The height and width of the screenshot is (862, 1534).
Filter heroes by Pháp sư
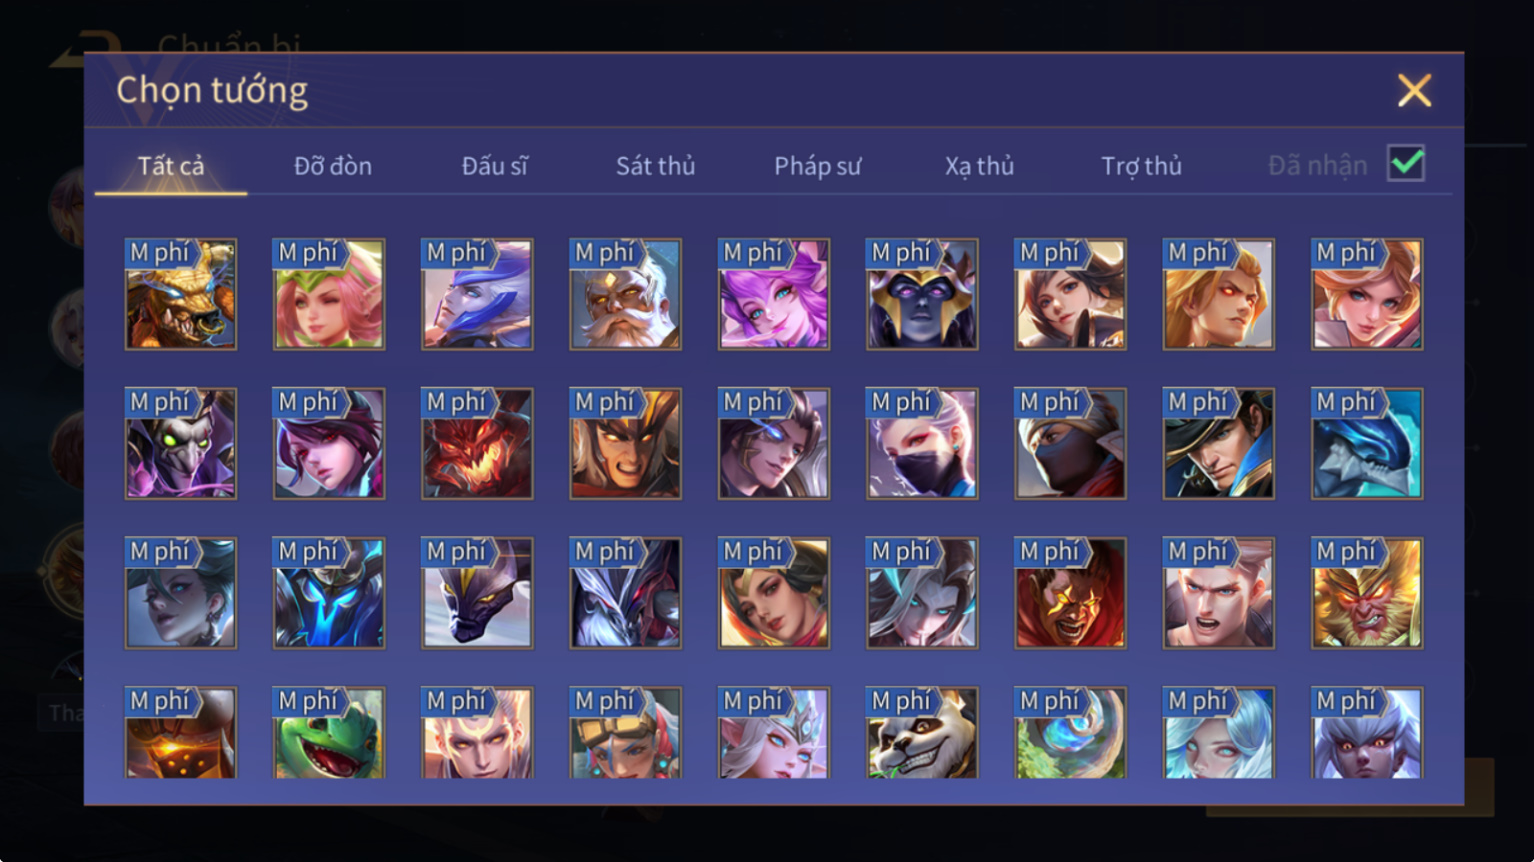[817, 166]
